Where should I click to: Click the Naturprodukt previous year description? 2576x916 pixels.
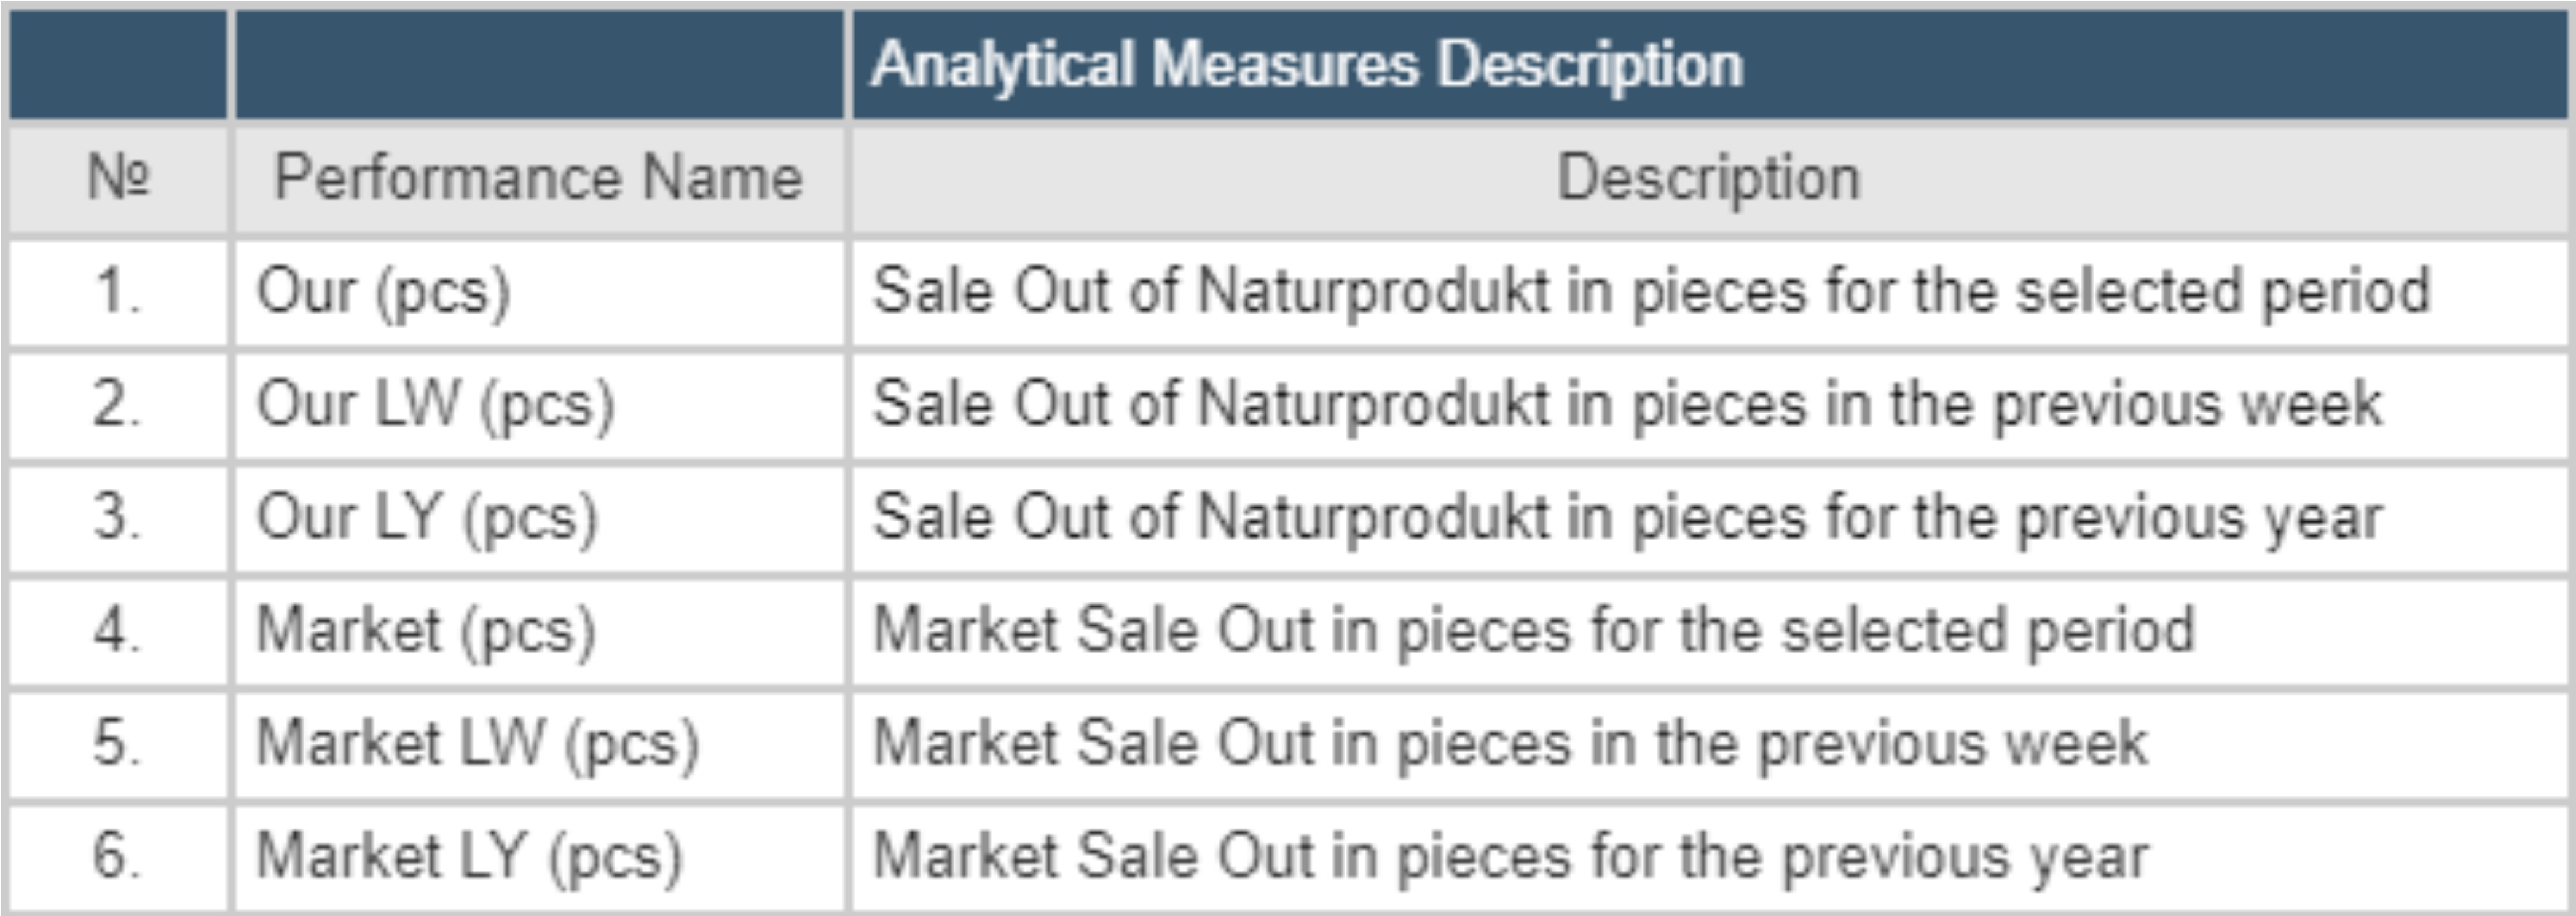[x=1627, y=518]
